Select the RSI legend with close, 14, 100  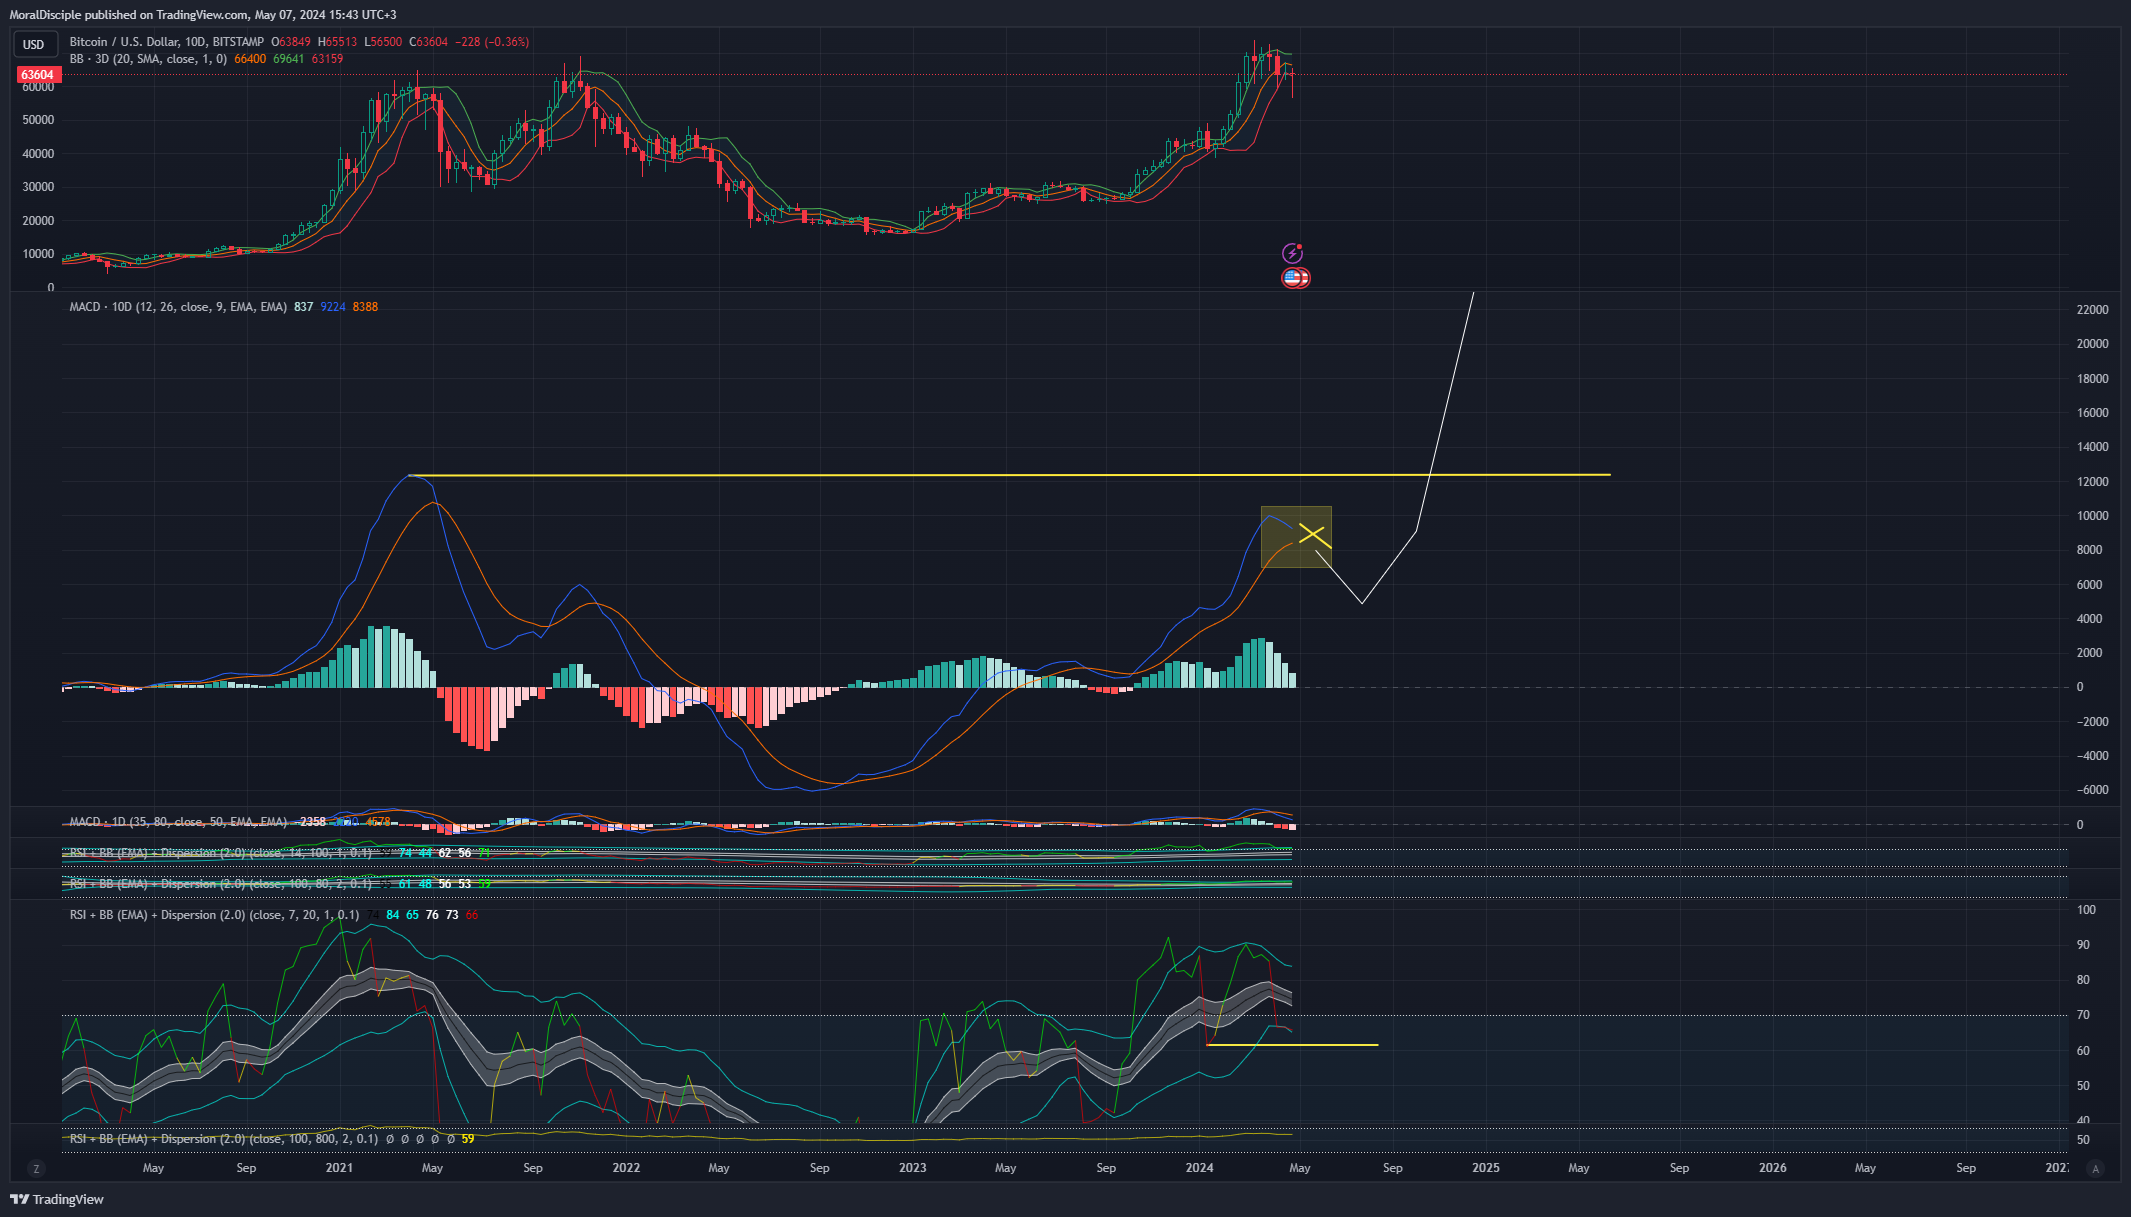[221, 853]
